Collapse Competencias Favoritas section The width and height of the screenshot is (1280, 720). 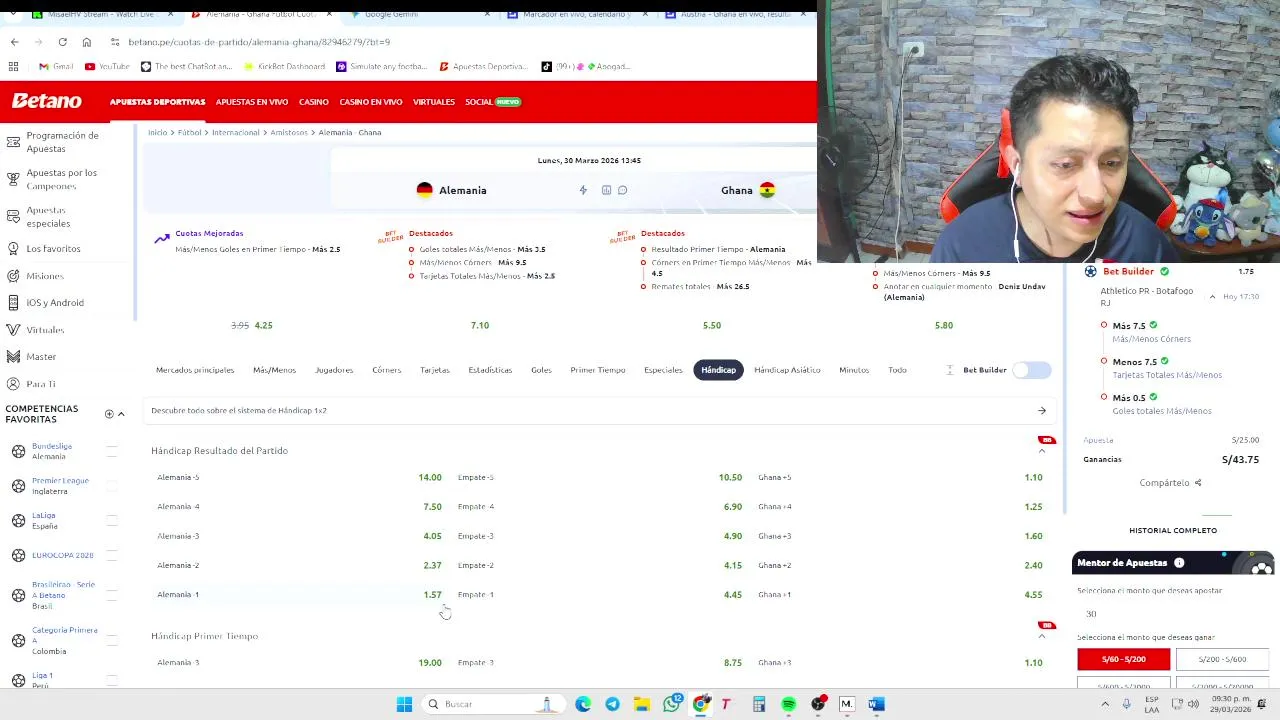pyautogui.click(x=121, y=414)
